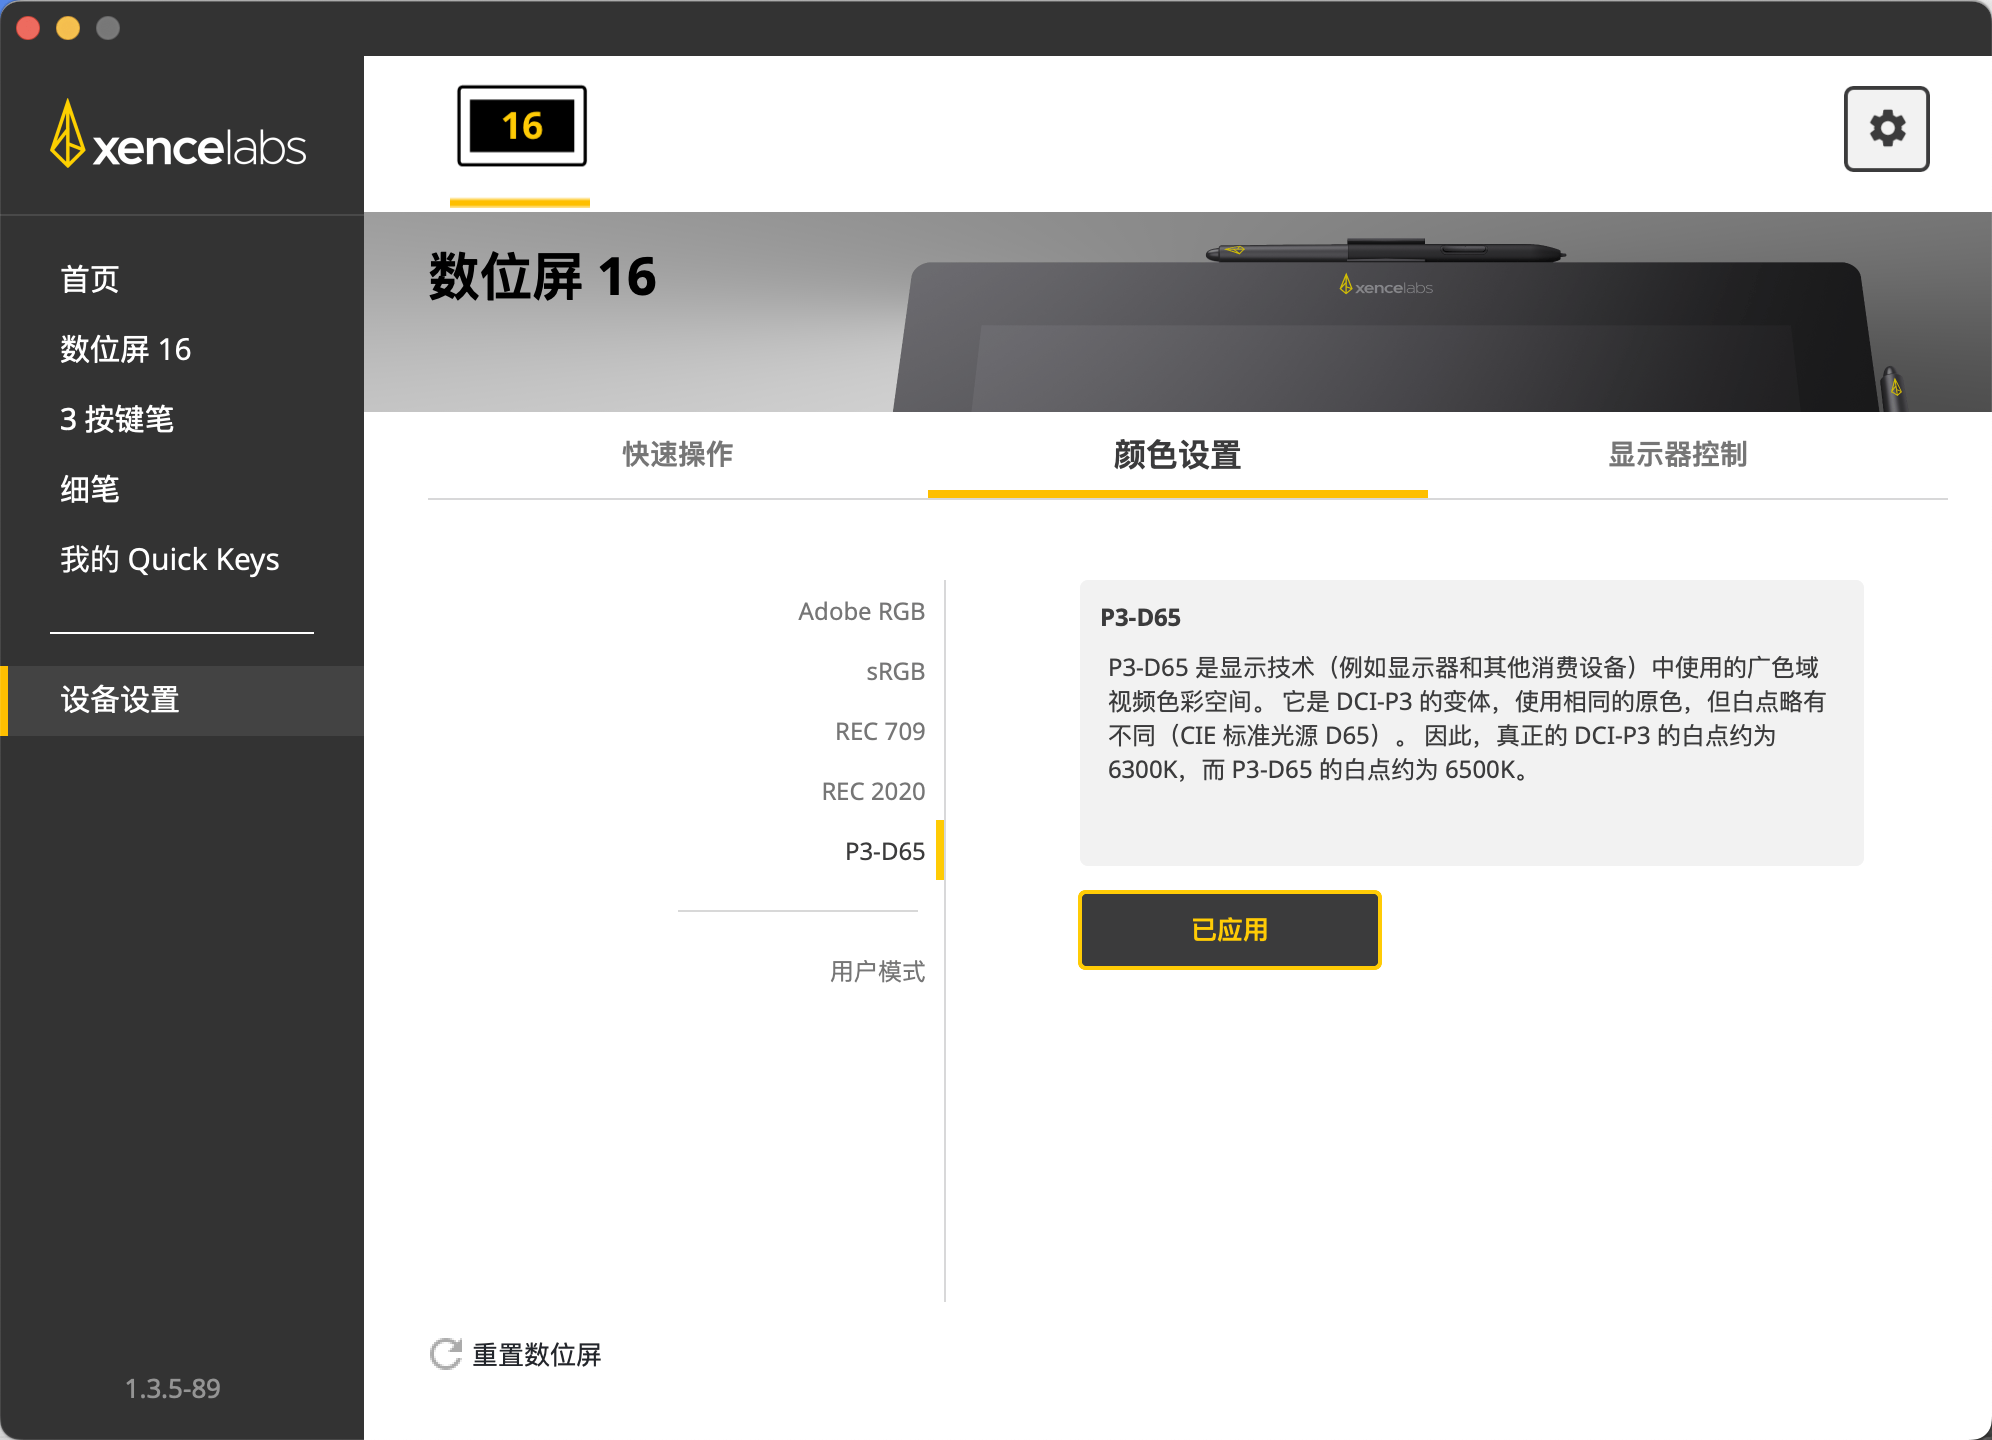The image size is (1992, 1440).
Task: Open 我的 Quick Keys sidebar item
Action: click(x=169, y=559)
